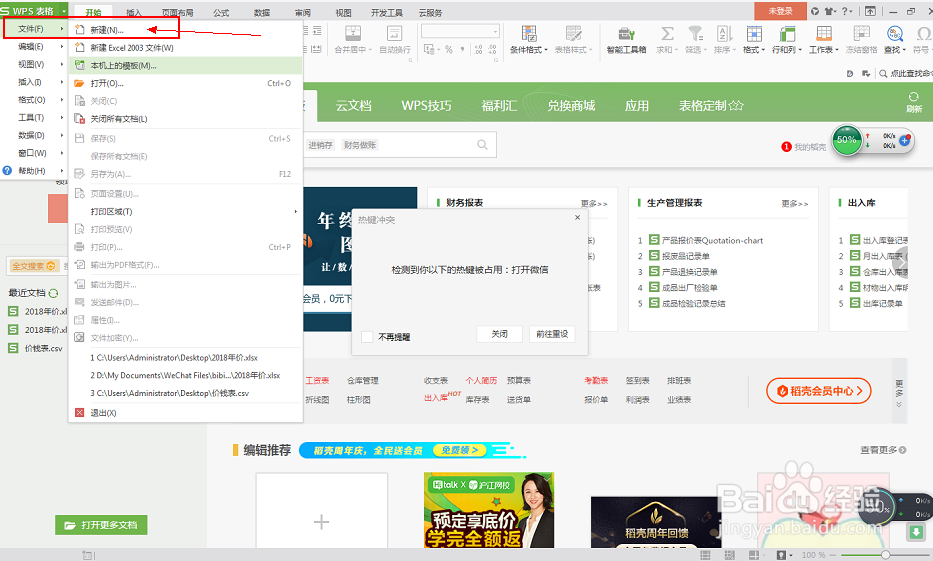Image resolution: width=933 pixels, height=561 pixels.
Task: Click the help question mark icon in title bar
Action: pyautogui.click(x=846, y=11)
